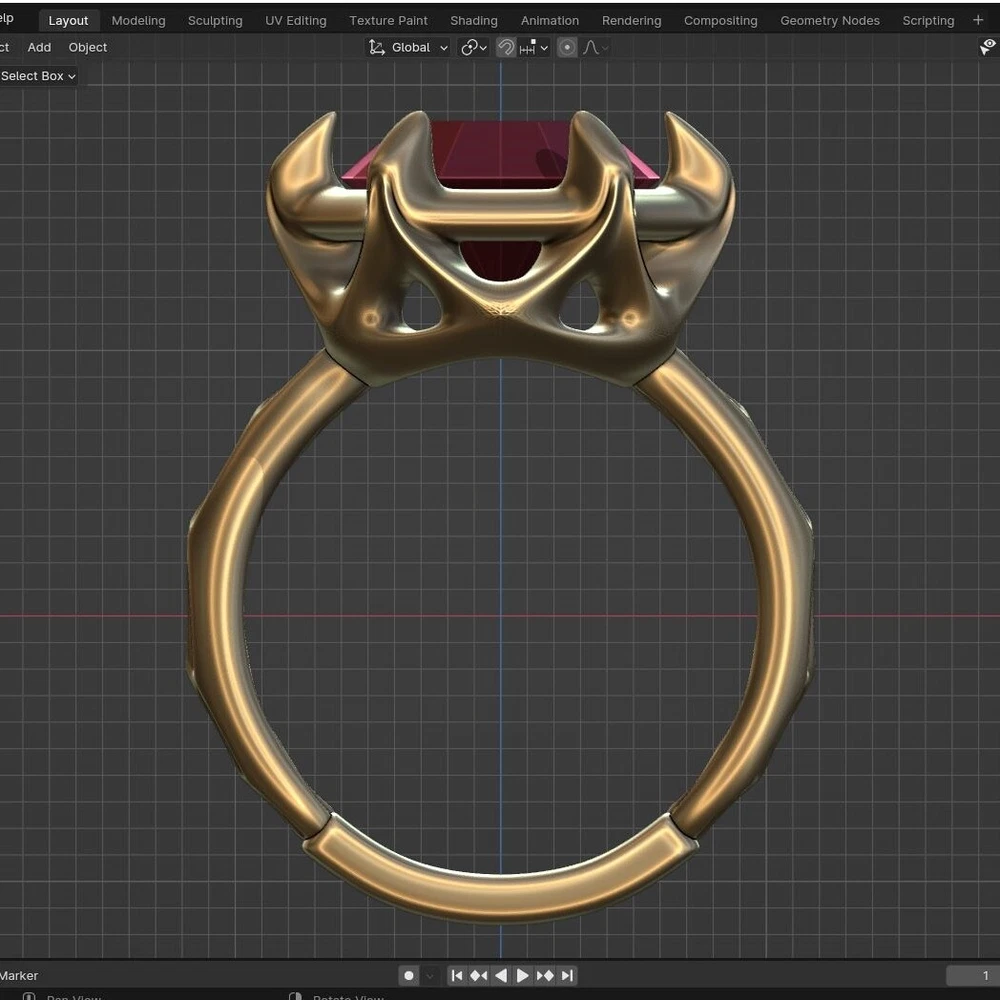This screenshot has height=1000, width=1000.
Task: Open the Object menu
Action: click(88, 47)
